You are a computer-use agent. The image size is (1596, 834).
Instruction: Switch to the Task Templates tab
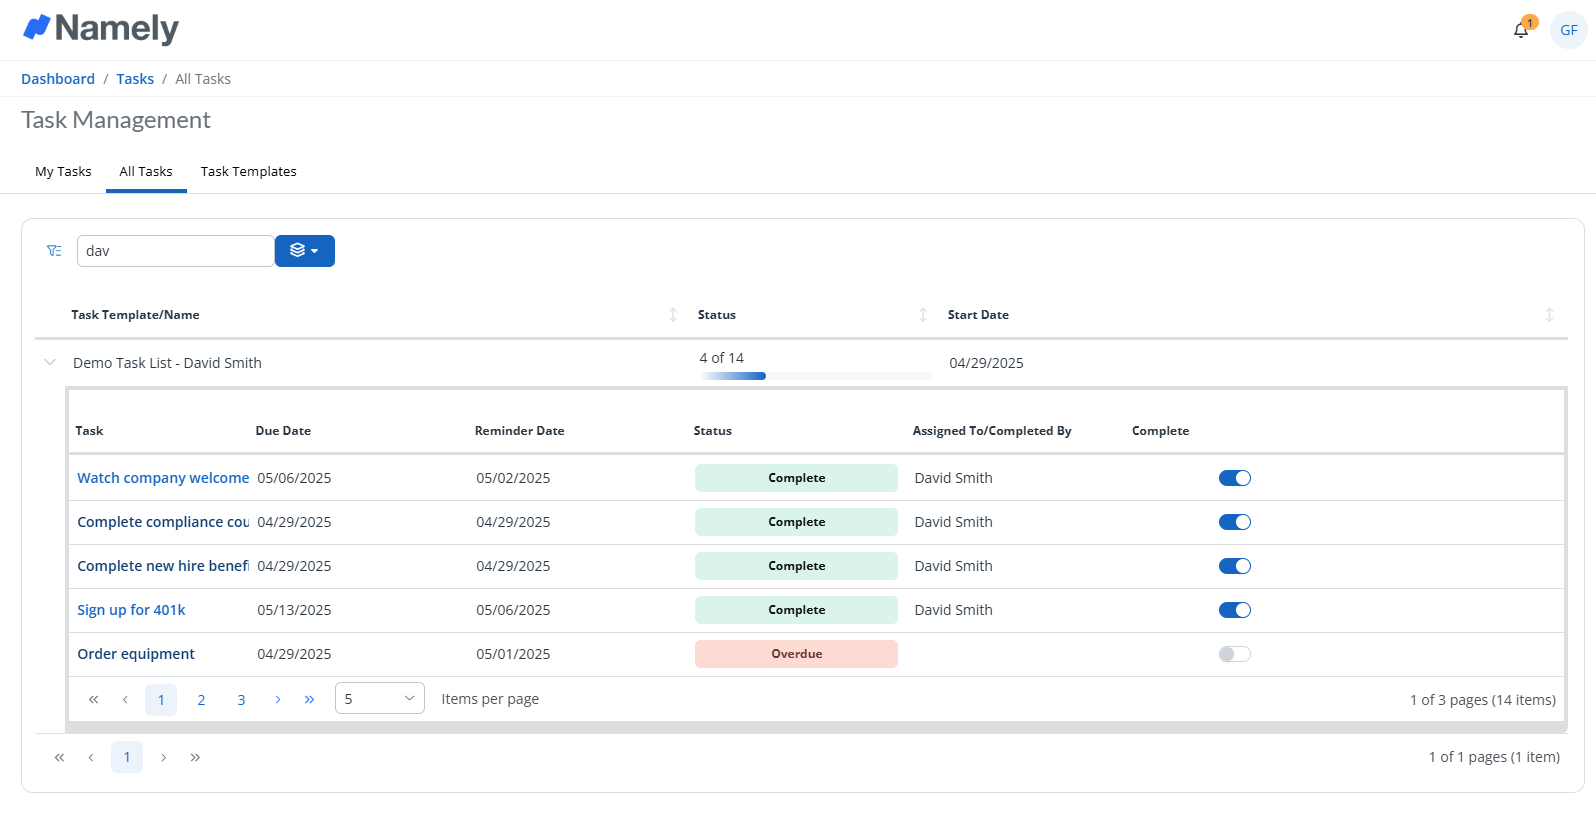click(248, 172)
